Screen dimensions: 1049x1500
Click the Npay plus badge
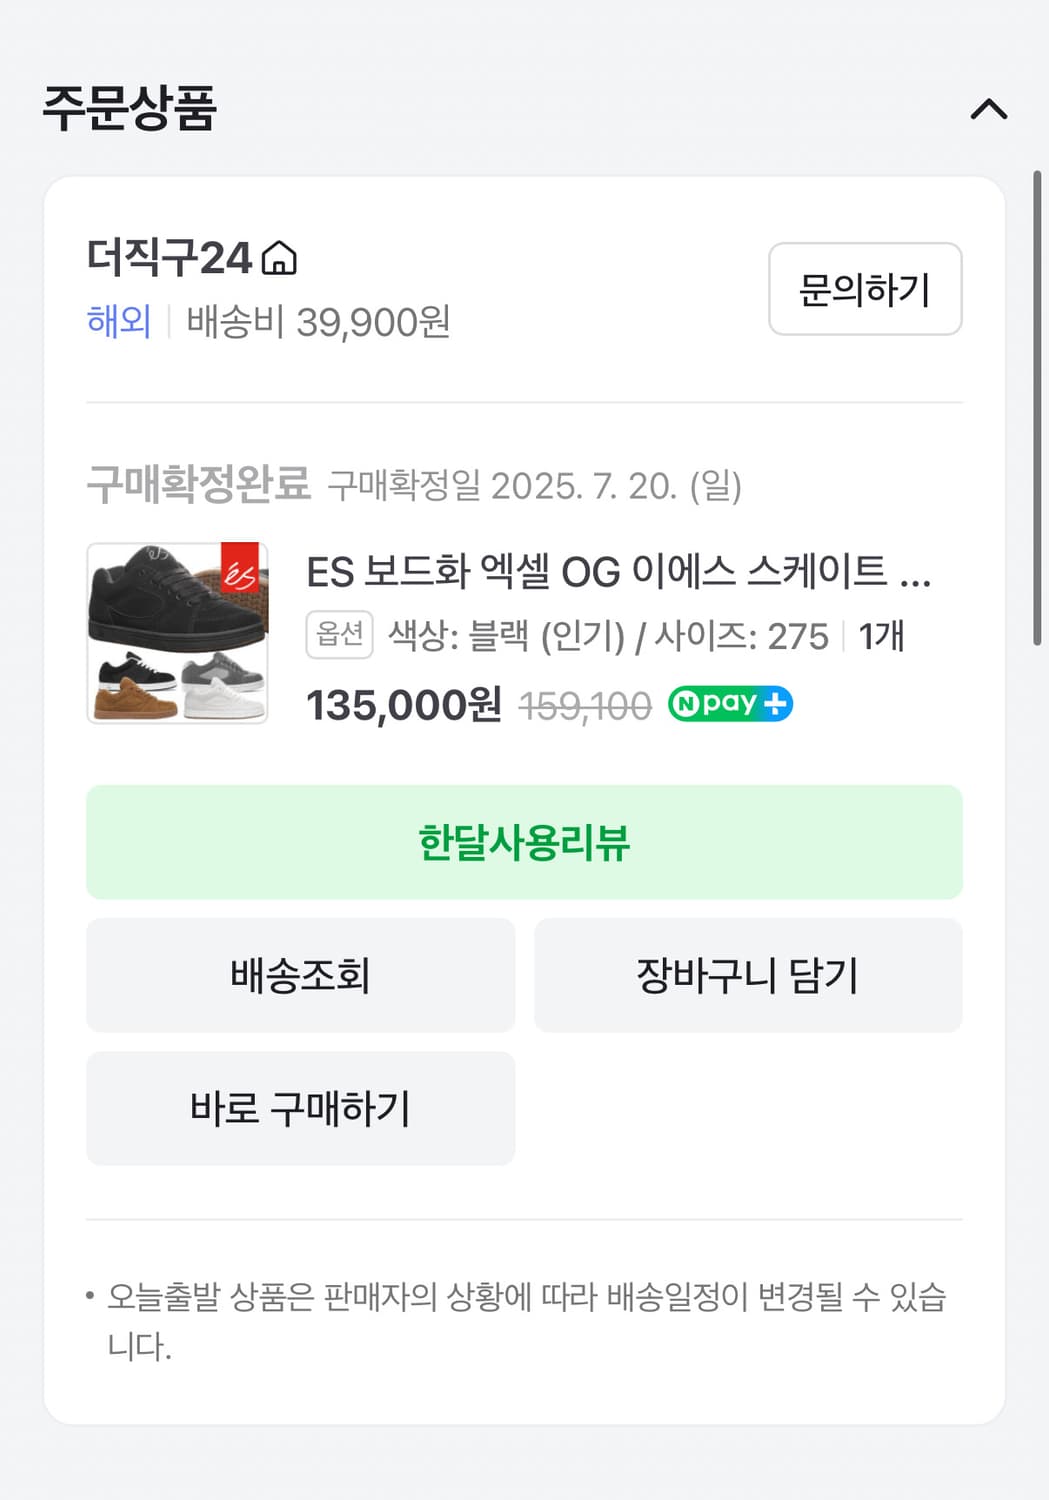pos(730,704)
